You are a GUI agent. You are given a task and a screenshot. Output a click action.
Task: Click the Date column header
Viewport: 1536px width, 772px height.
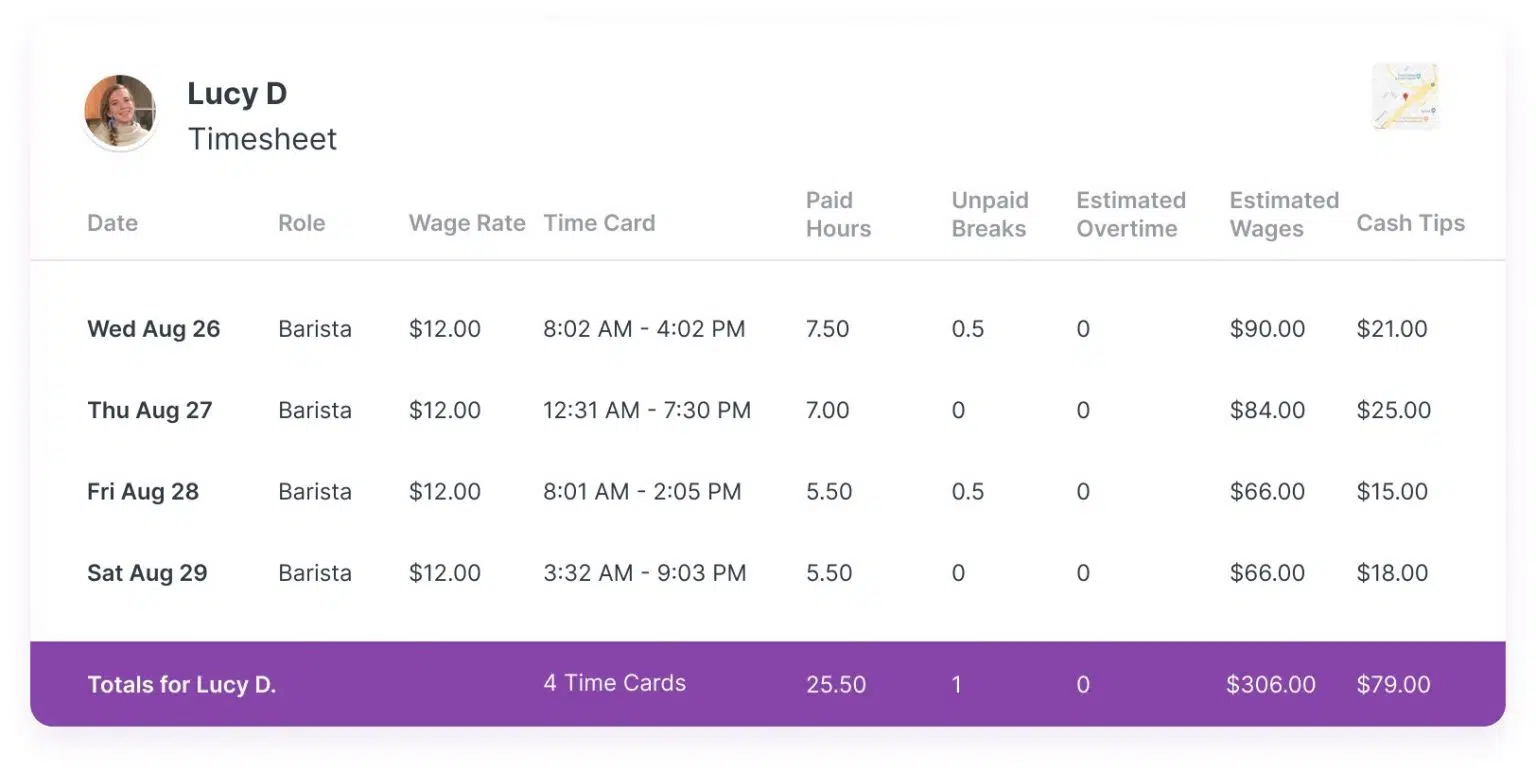(112, 223)
